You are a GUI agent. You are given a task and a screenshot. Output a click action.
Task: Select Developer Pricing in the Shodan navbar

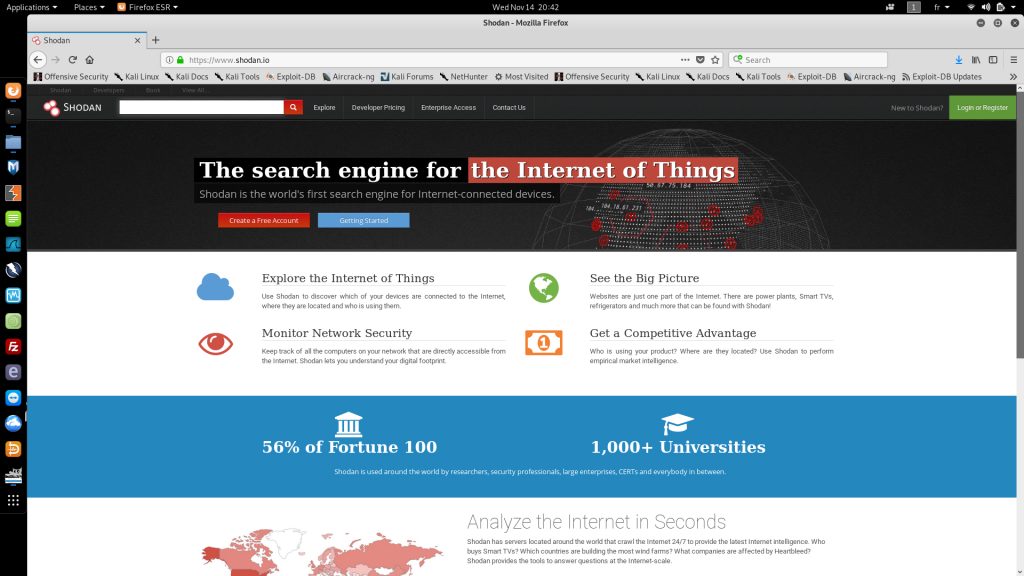click(378, 107)
